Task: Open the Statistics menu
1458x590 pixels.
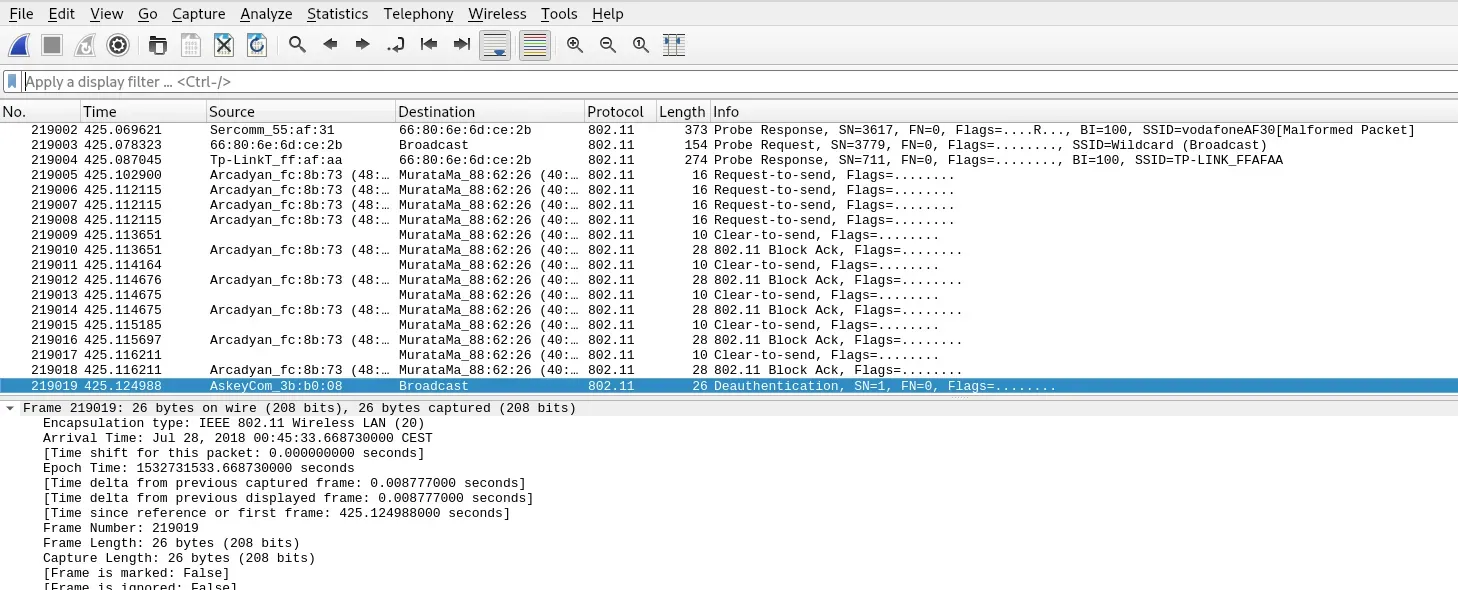Action: tap(337, 14)
